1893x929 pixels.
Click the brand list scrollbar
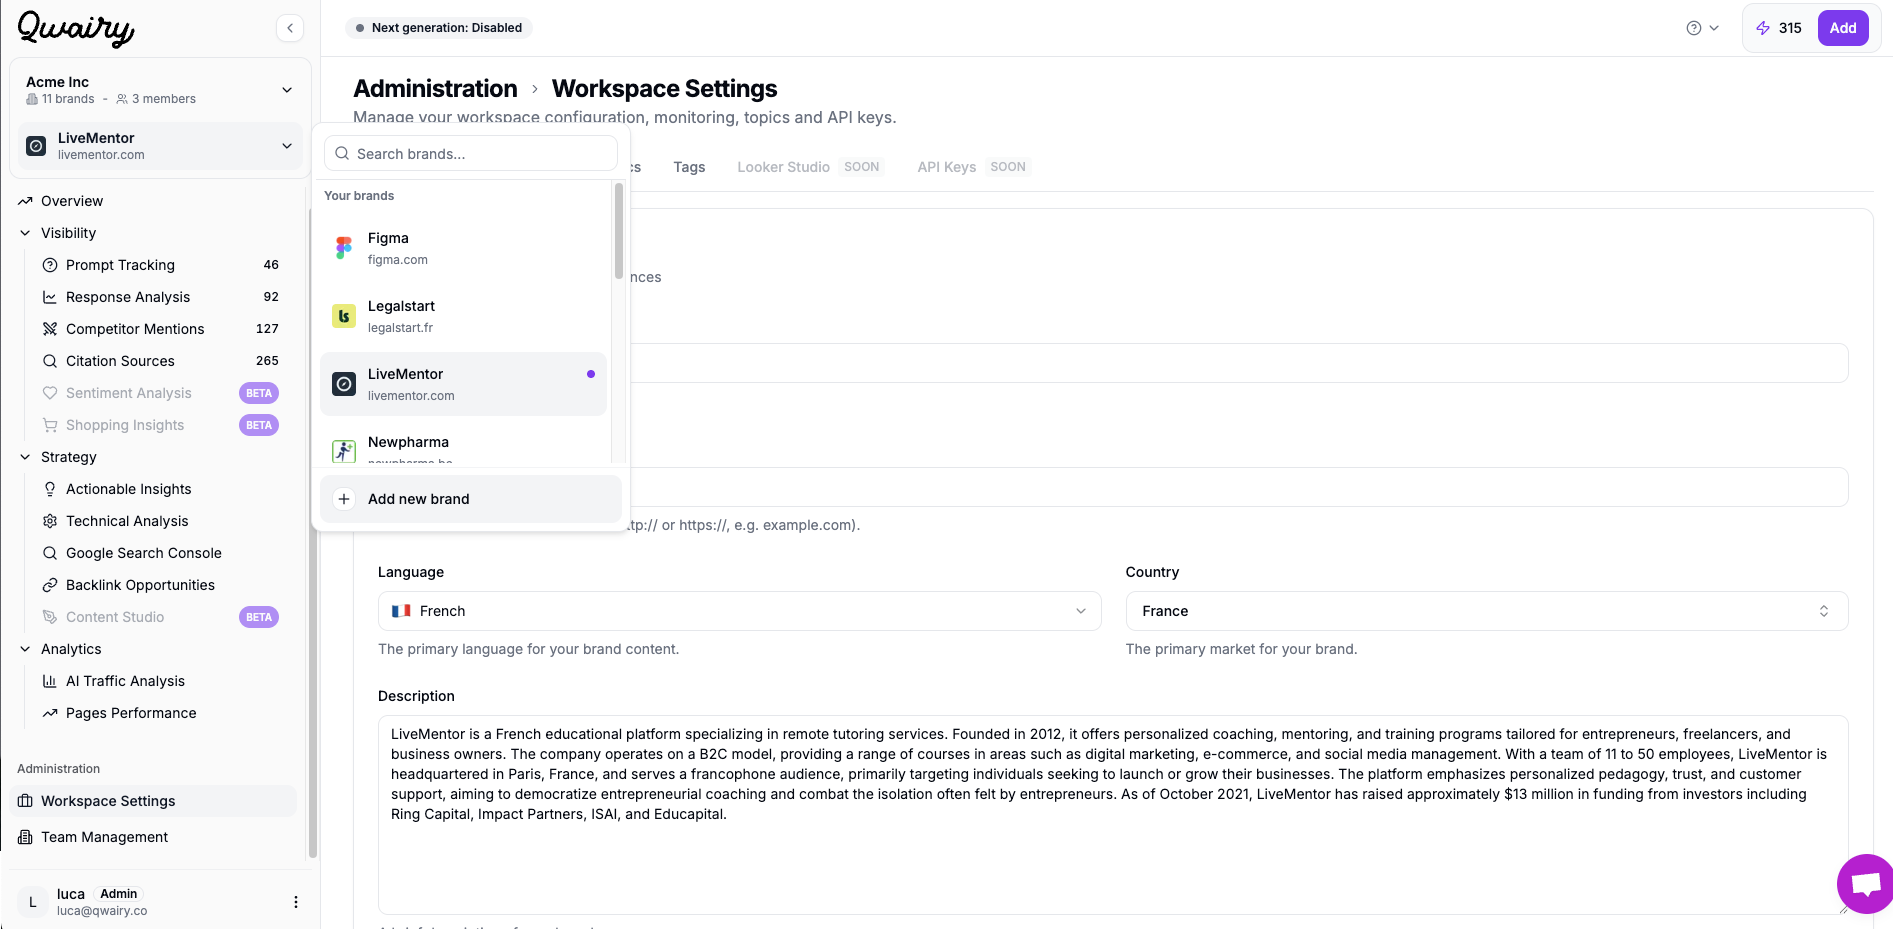click(619, 230)
